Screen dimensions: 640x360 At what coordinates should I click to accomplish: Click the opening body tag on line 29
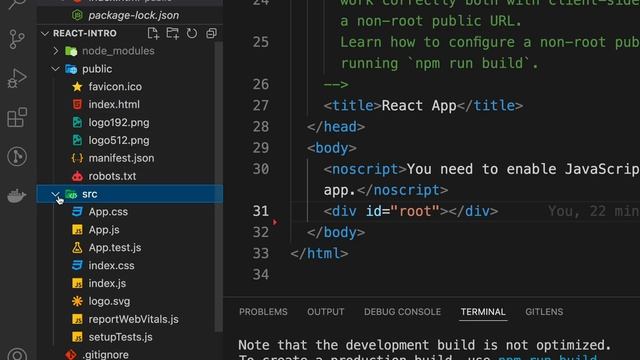tap(332, 148)
